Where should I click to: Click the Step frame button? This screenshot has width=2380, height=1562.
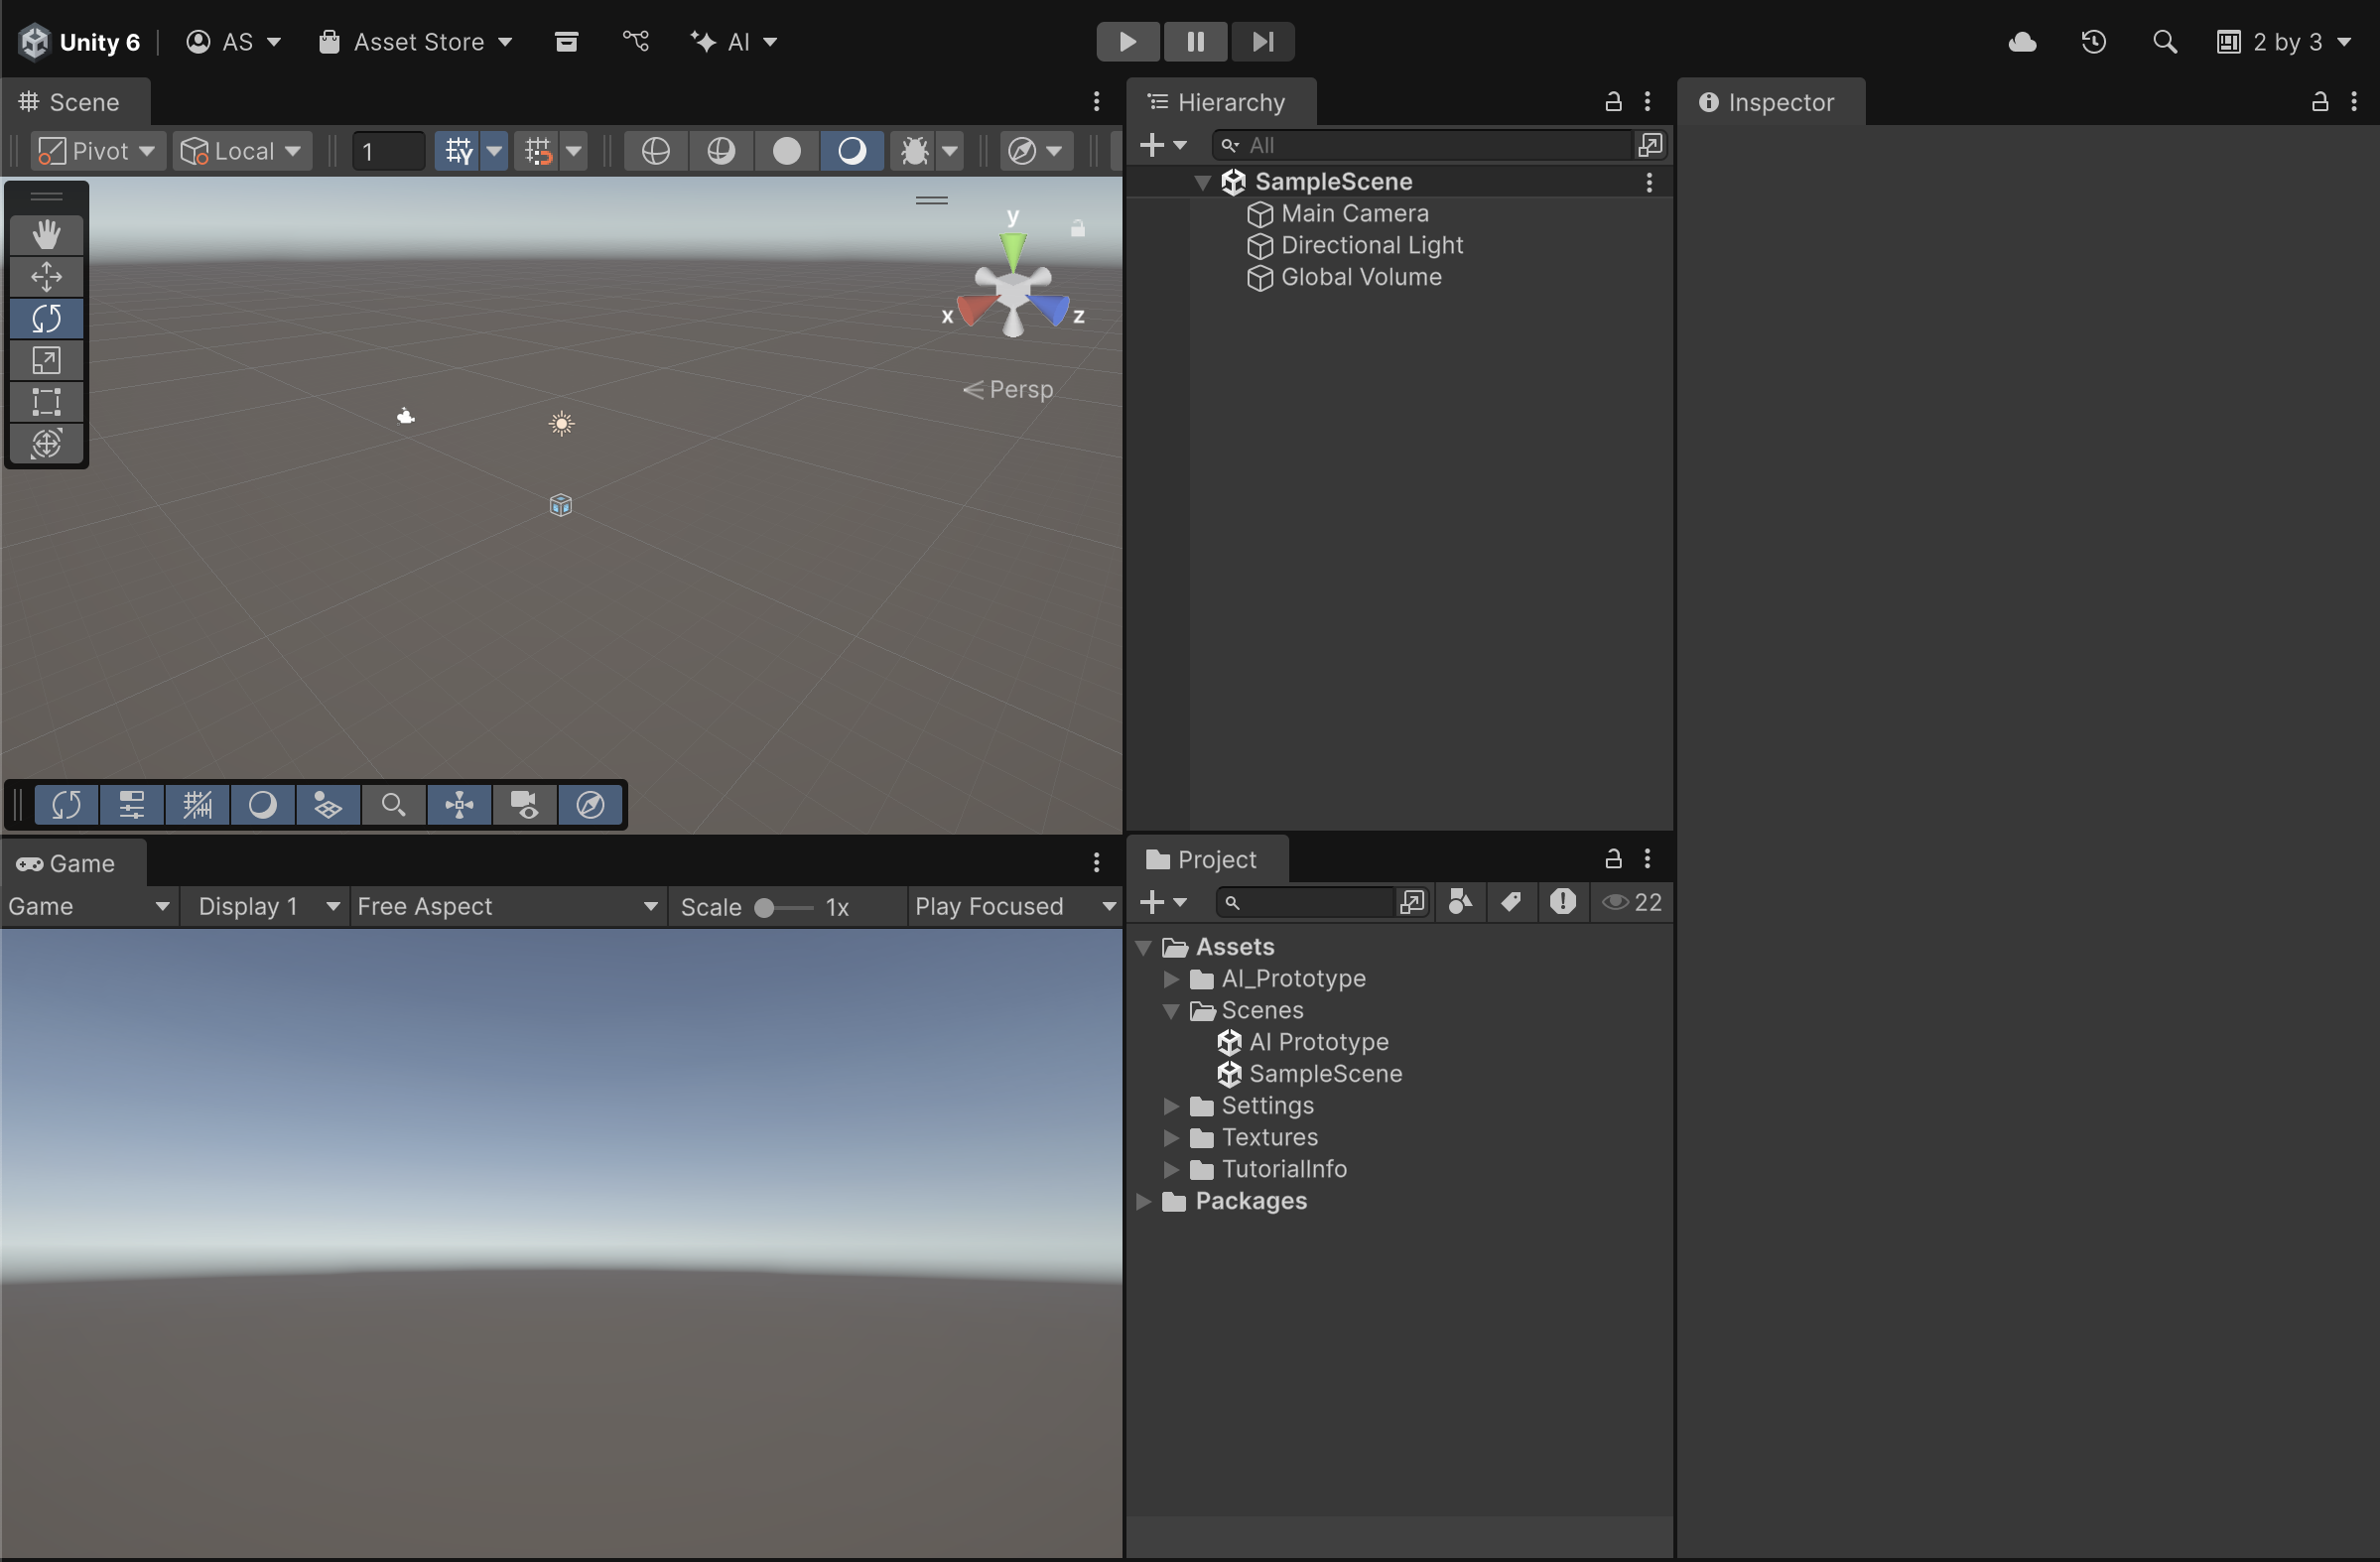click(x=1262, y=42)
